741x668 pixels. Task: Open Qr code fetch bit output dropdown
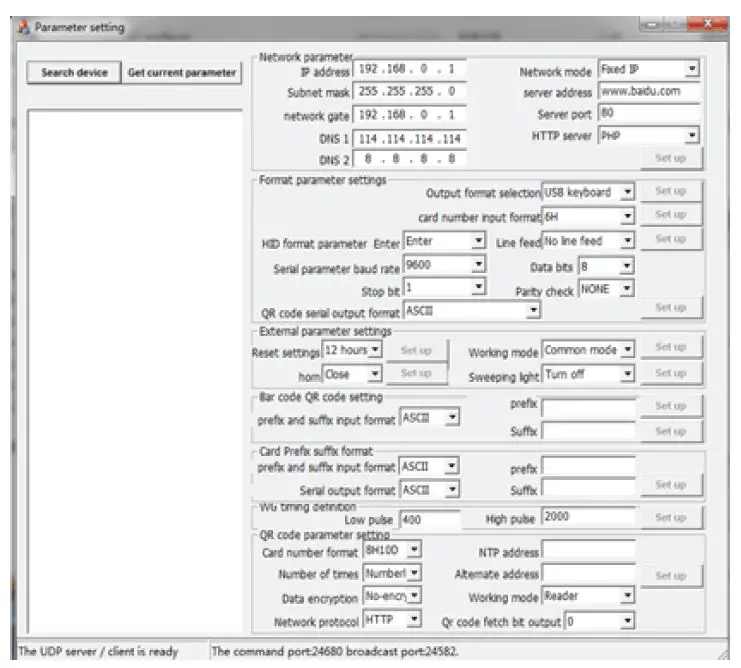627,621
